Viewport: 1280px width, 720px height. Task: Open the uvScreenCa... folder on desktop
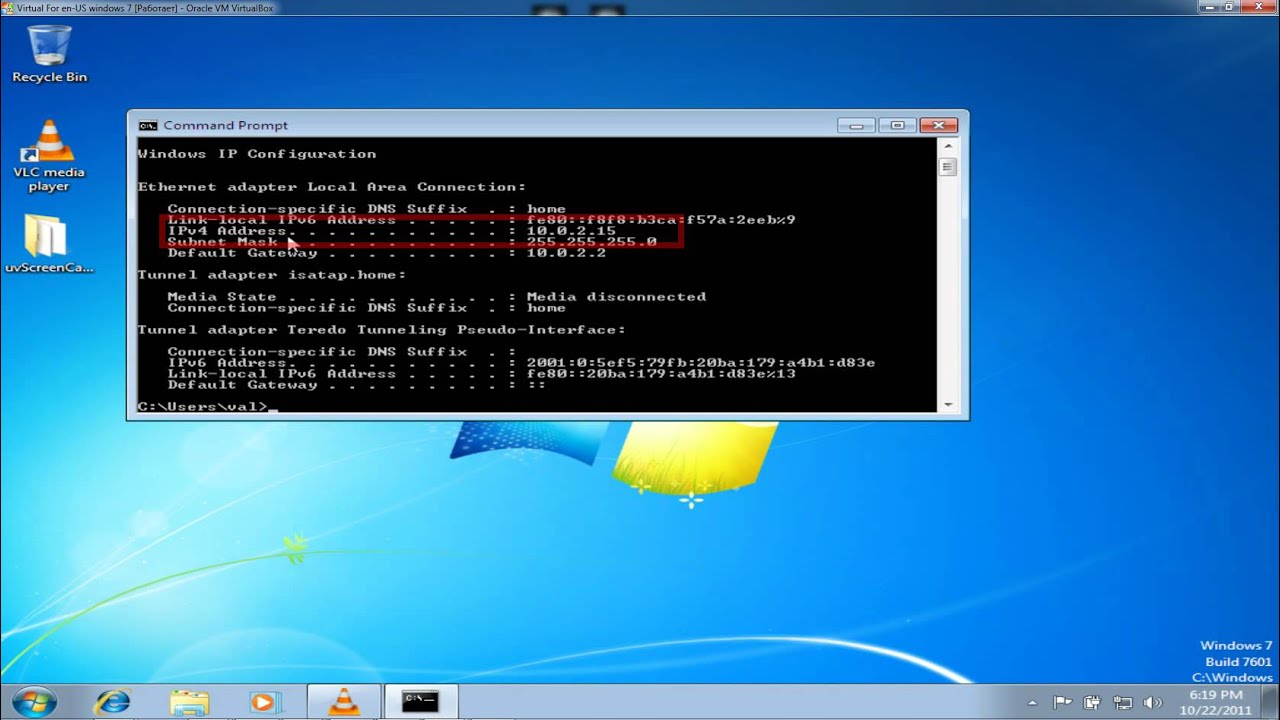point(49,244)
